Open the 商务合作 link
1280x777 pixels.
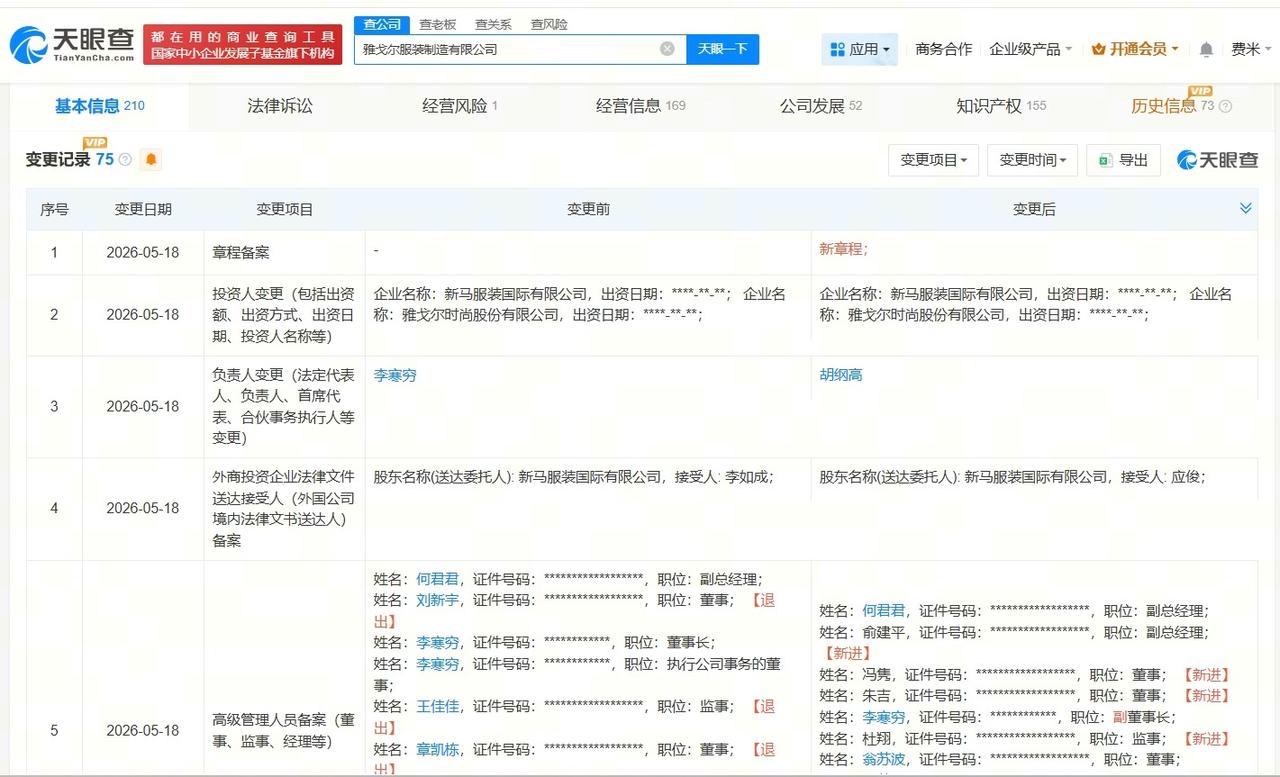[x=943, y=49]
